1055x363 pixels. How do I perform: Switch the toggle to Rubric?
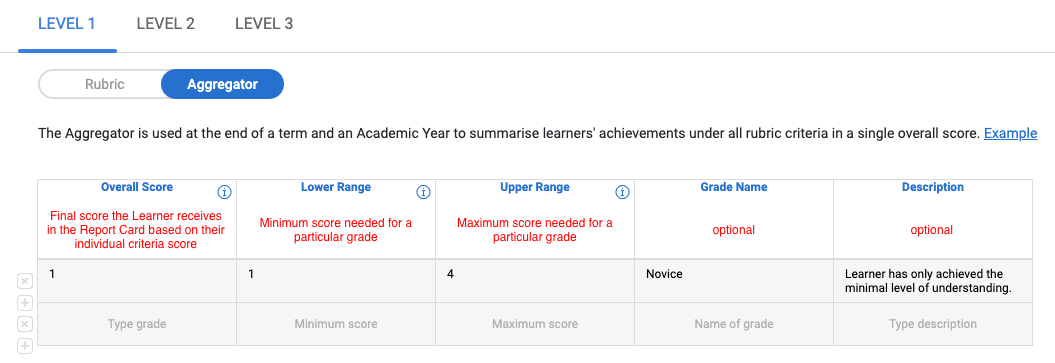click(x=104, y=85)
